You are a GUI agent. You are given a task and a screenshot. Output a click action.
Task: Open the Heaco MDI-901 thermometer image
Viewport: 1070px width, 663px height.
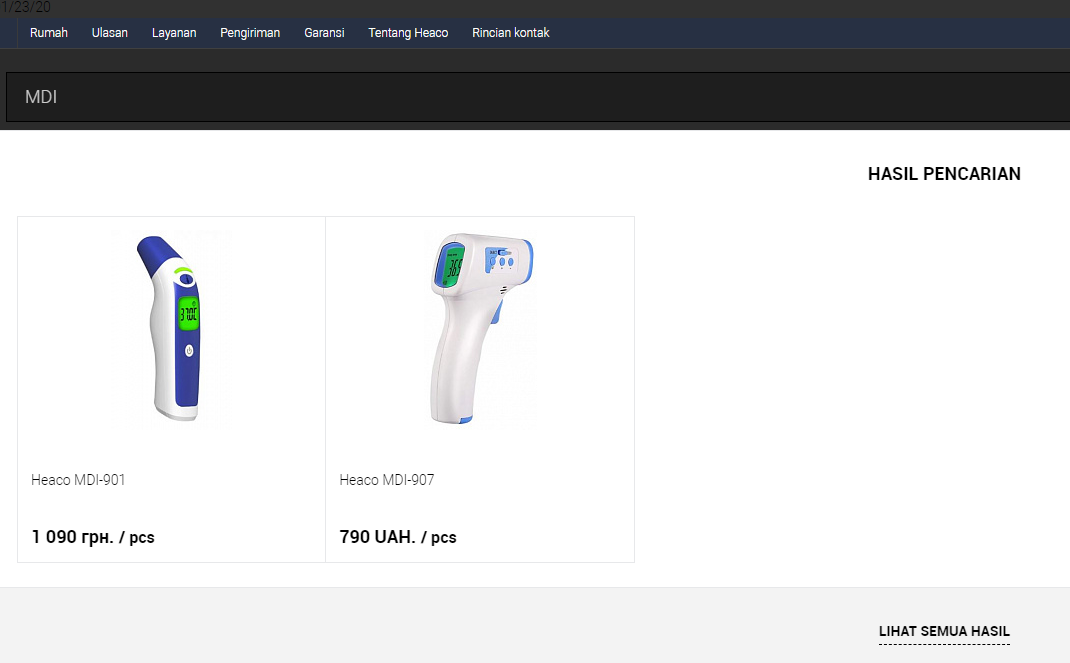coord(172,329)
